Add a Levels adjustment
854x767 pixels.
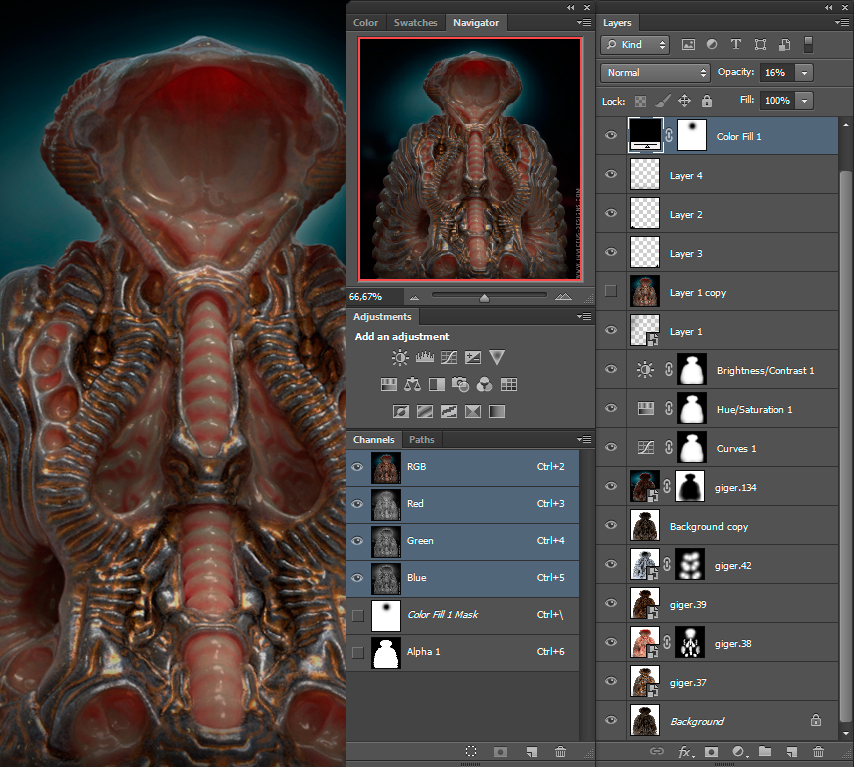pos(424,357)
